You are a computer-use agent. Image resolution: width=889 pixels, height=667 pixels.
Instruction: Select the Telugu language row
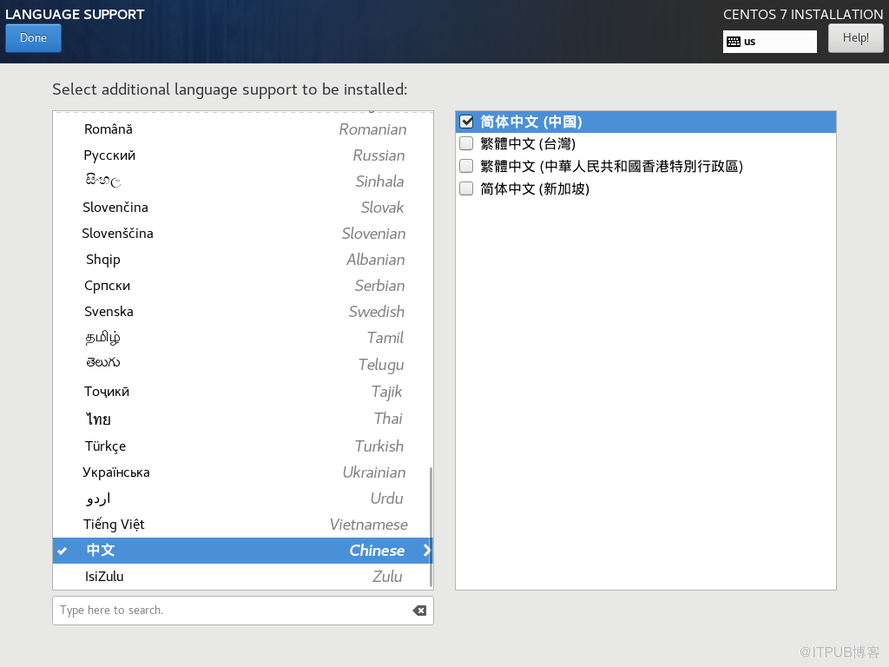(243, 364)
